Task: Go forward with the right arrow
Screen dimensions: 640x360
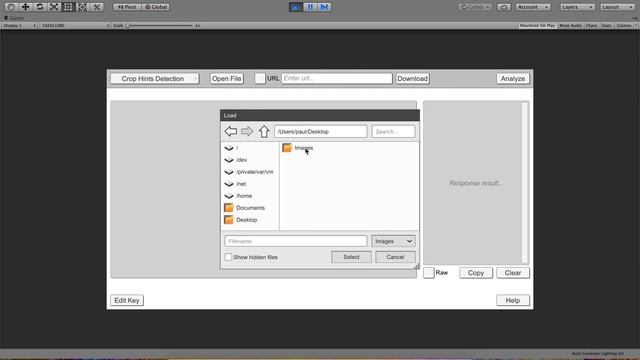Action: [247, 131]
